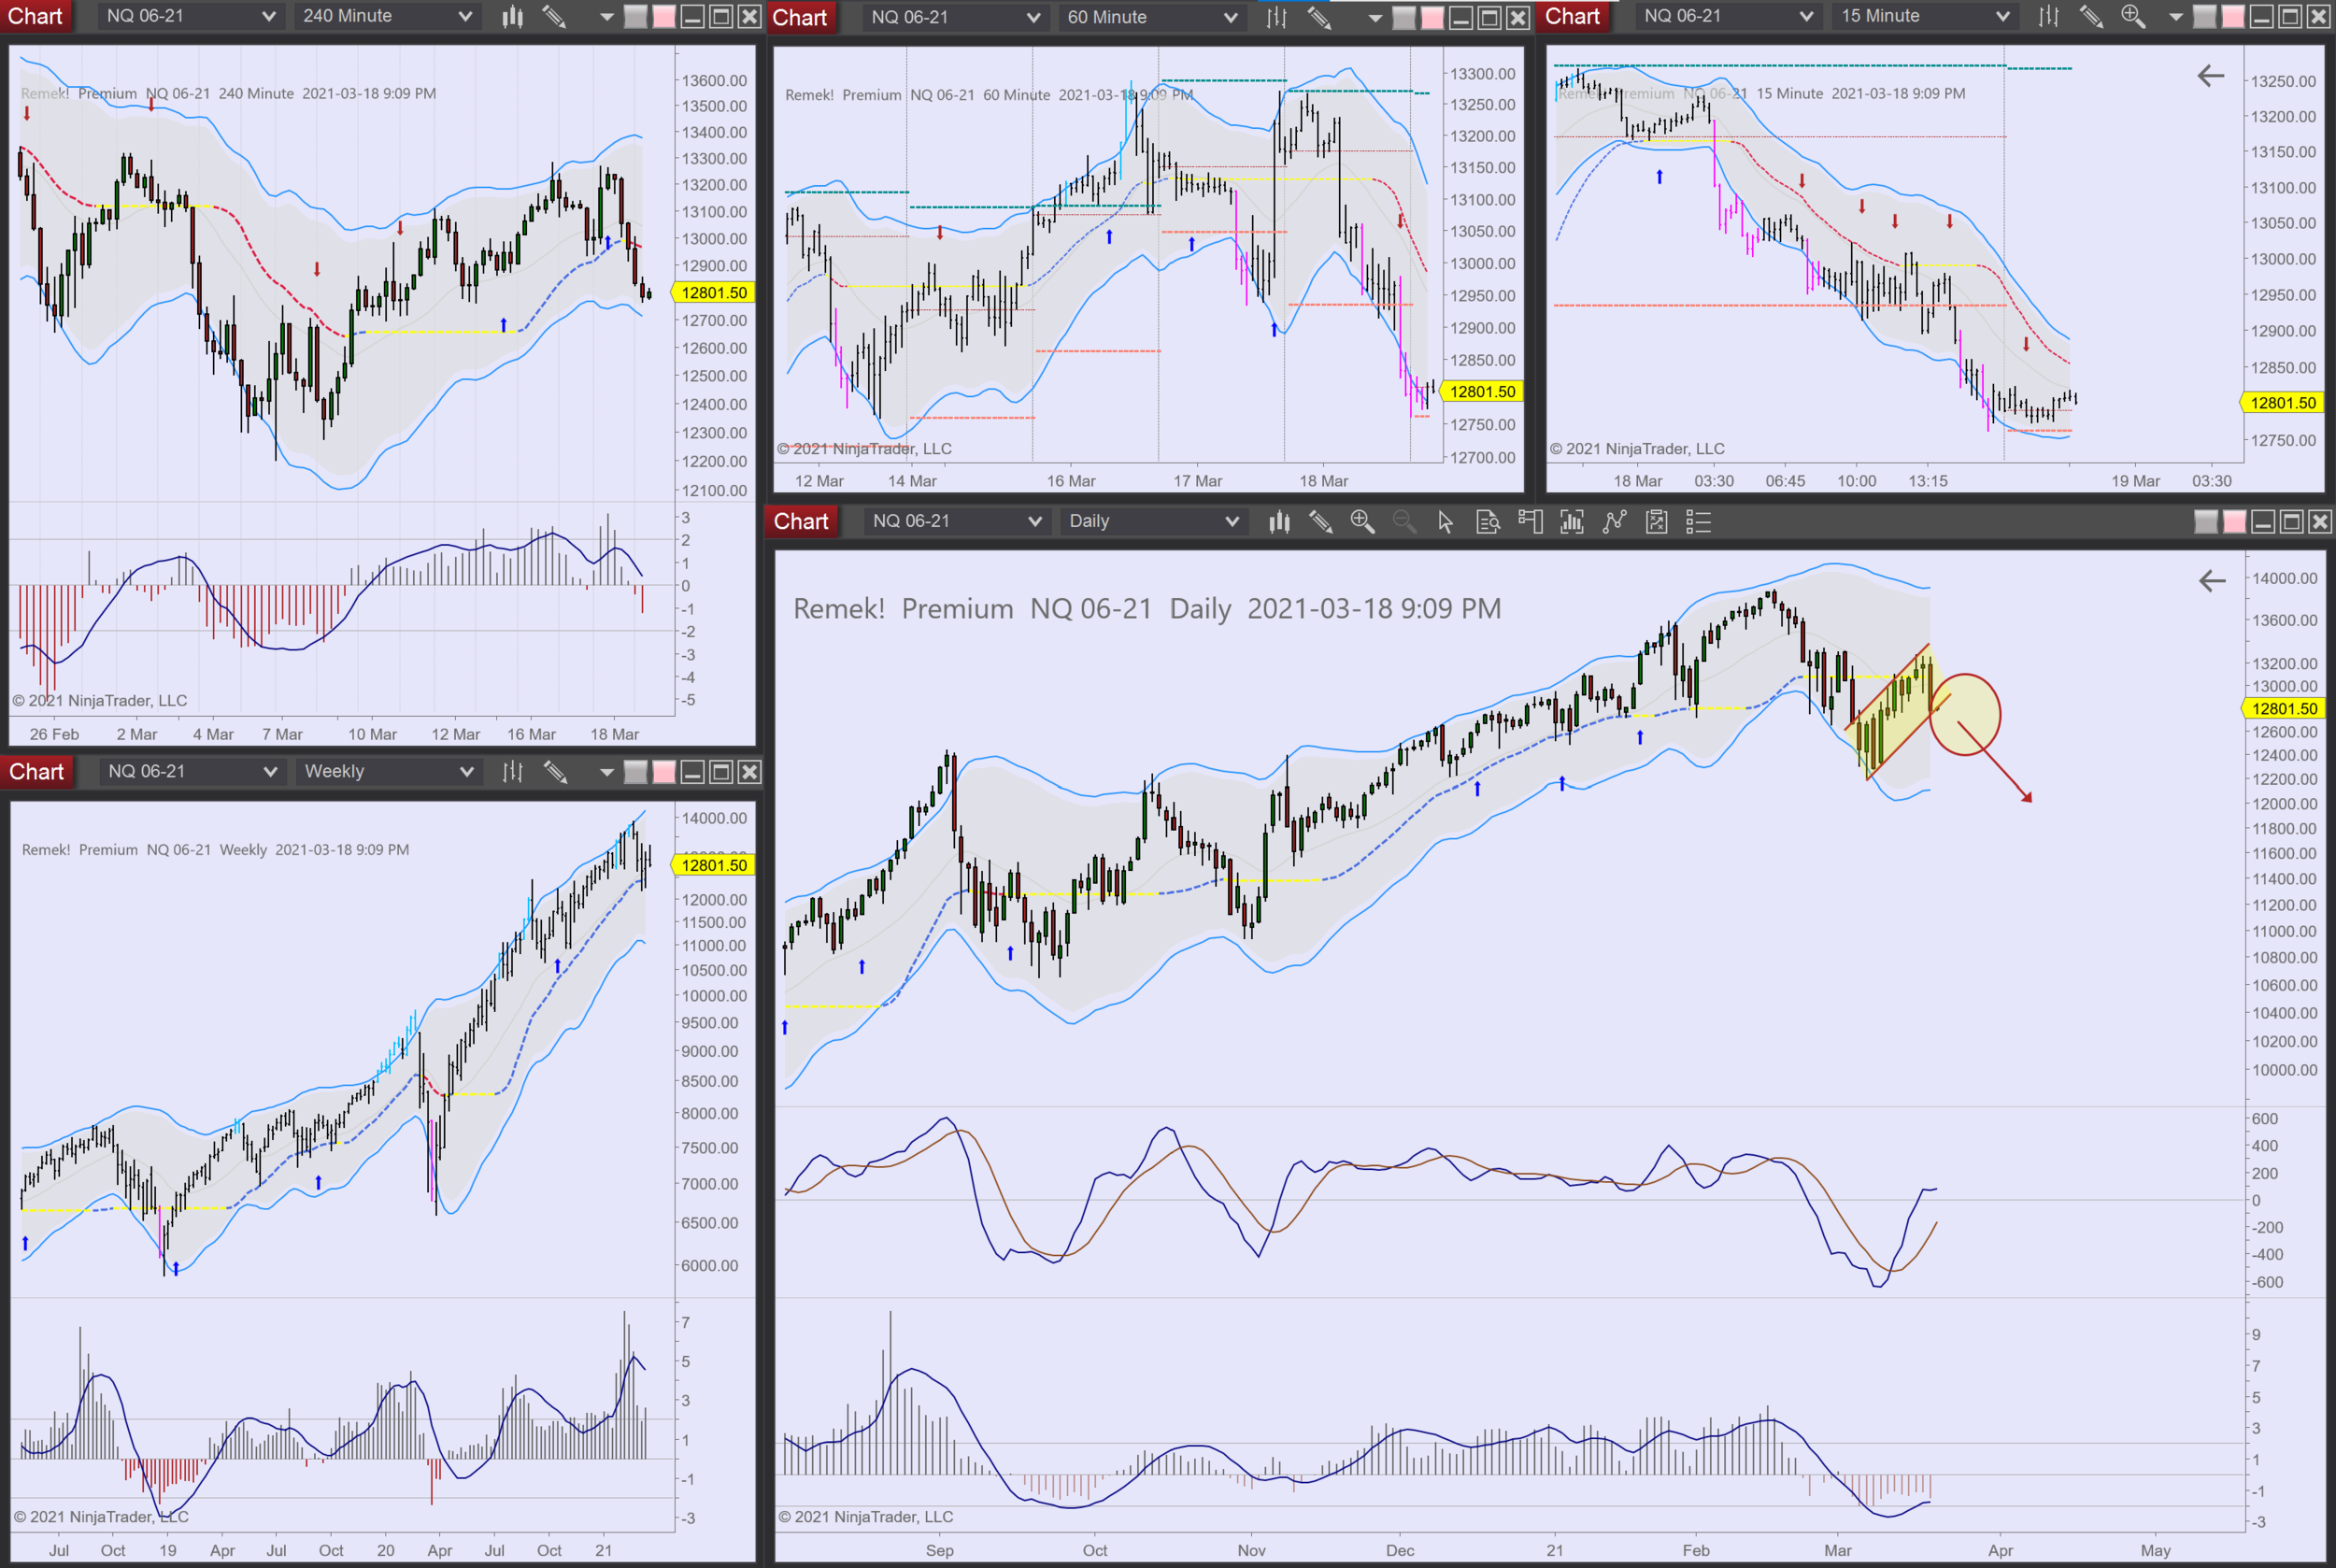Click Chart tab of the 15 Minute window
Viewport: 2336px width, 1568px height.
click(x=1572, y=16)
